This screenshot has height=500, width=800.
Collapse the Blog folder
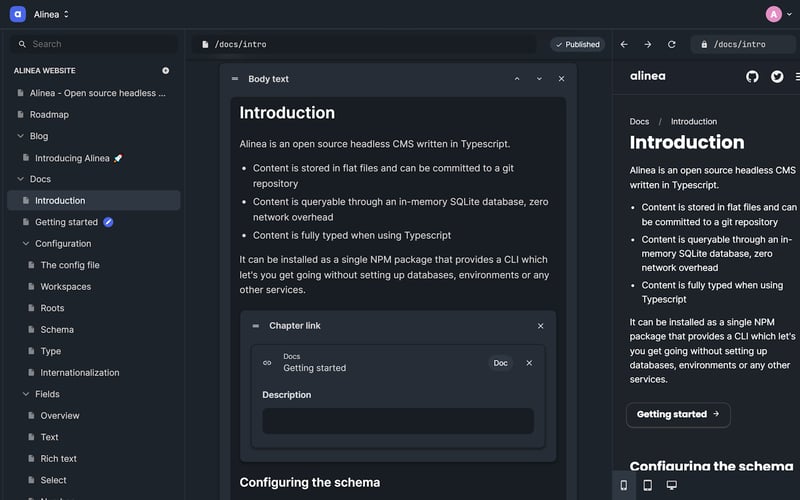20,136
